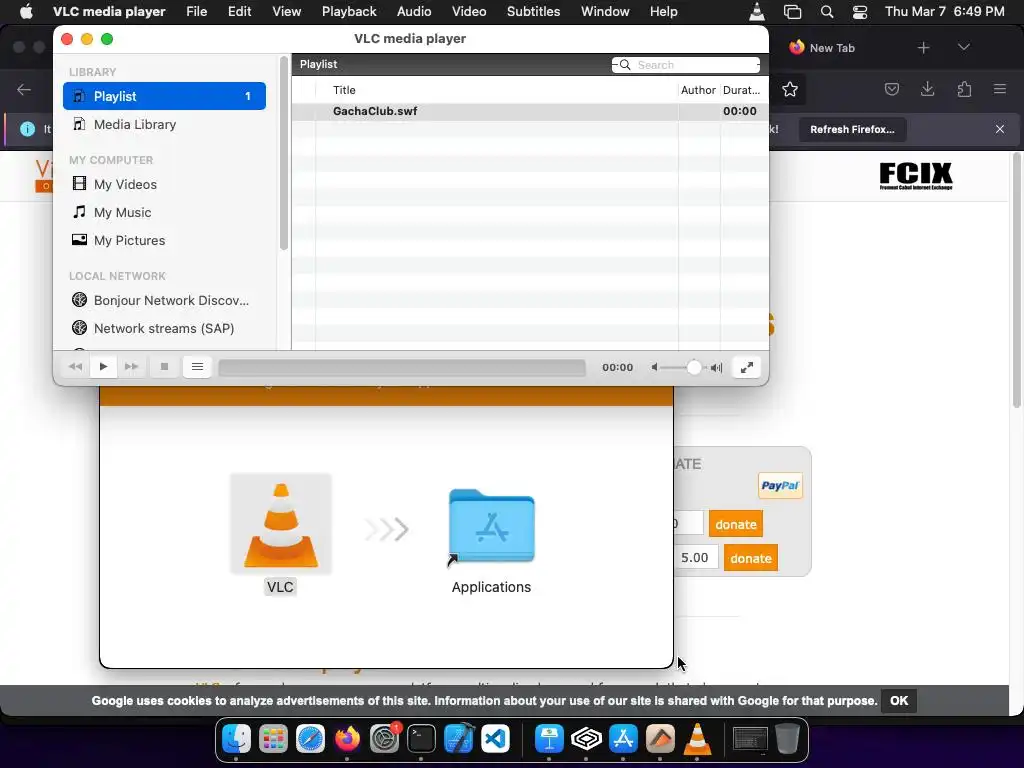The height and width of the screenshot is (768, 1024).
Task: Open the Edit menu
Action: 240,11
